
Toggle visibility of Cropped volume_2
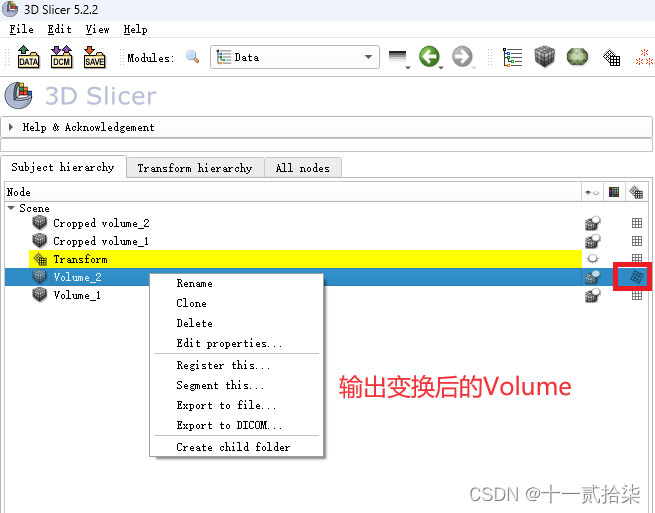pos(592,223)
